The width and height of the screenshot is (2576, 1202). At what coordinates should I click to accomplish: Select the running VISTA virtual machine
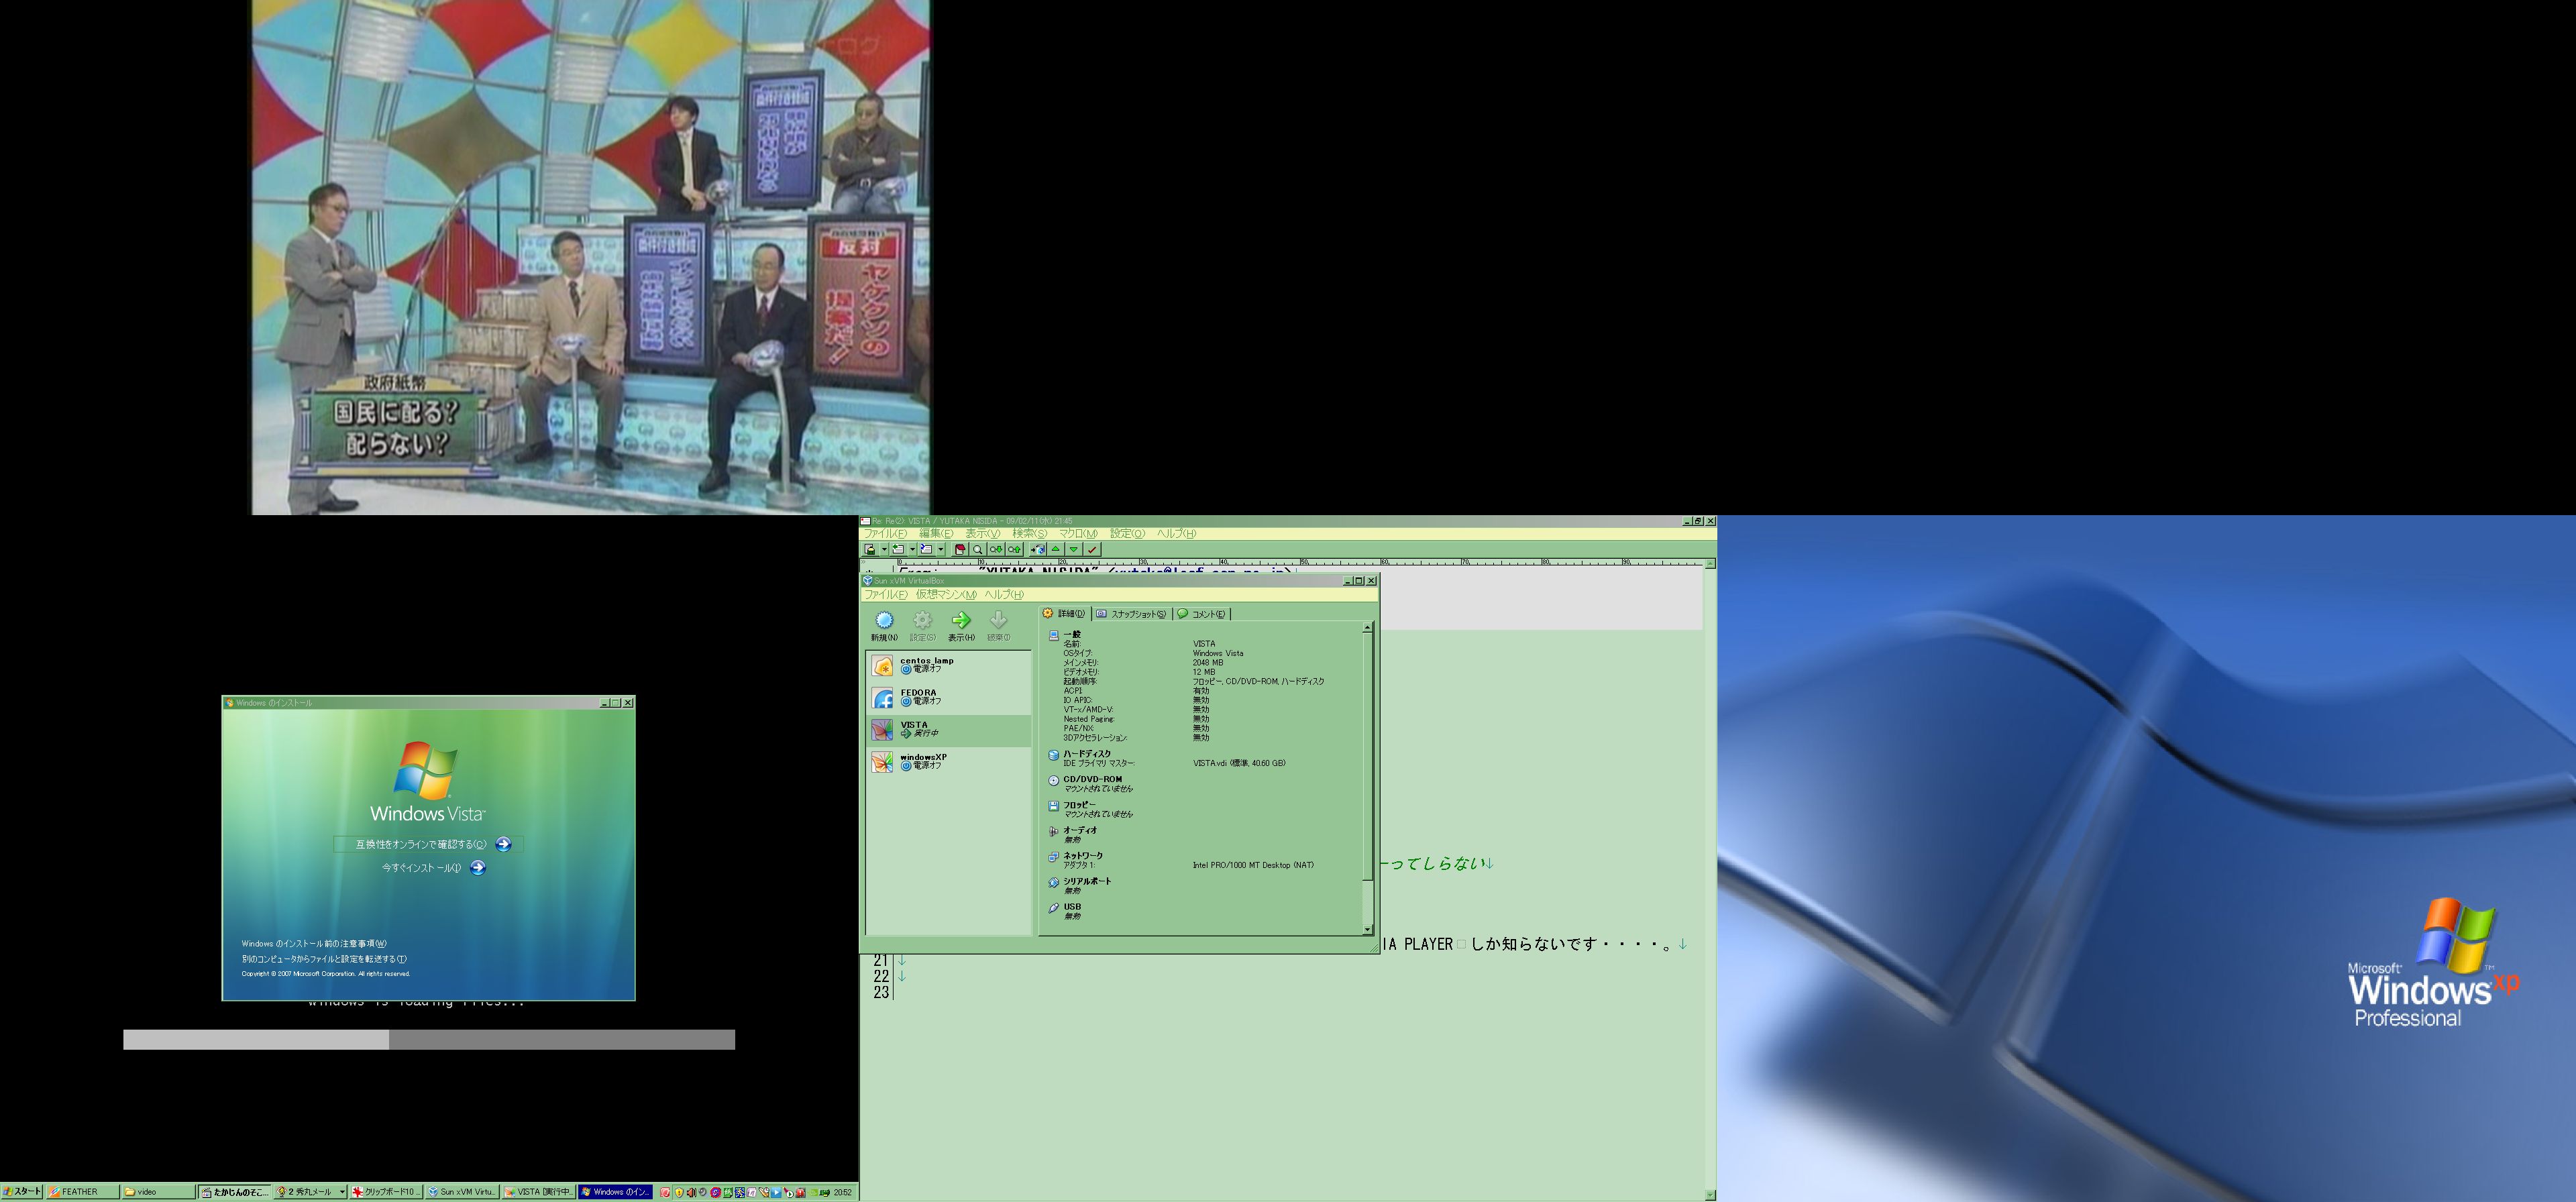tap(949, 730)
